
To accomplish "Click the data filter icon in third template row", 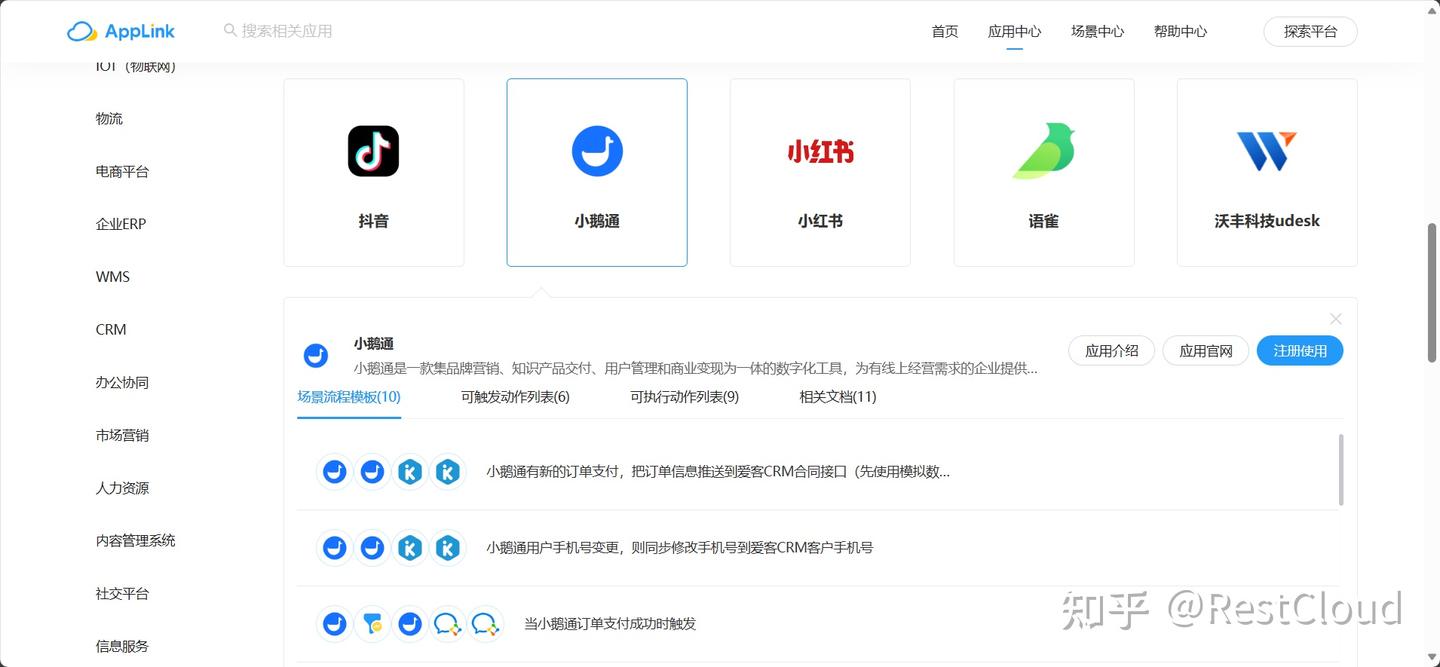I will pos(372,623).
